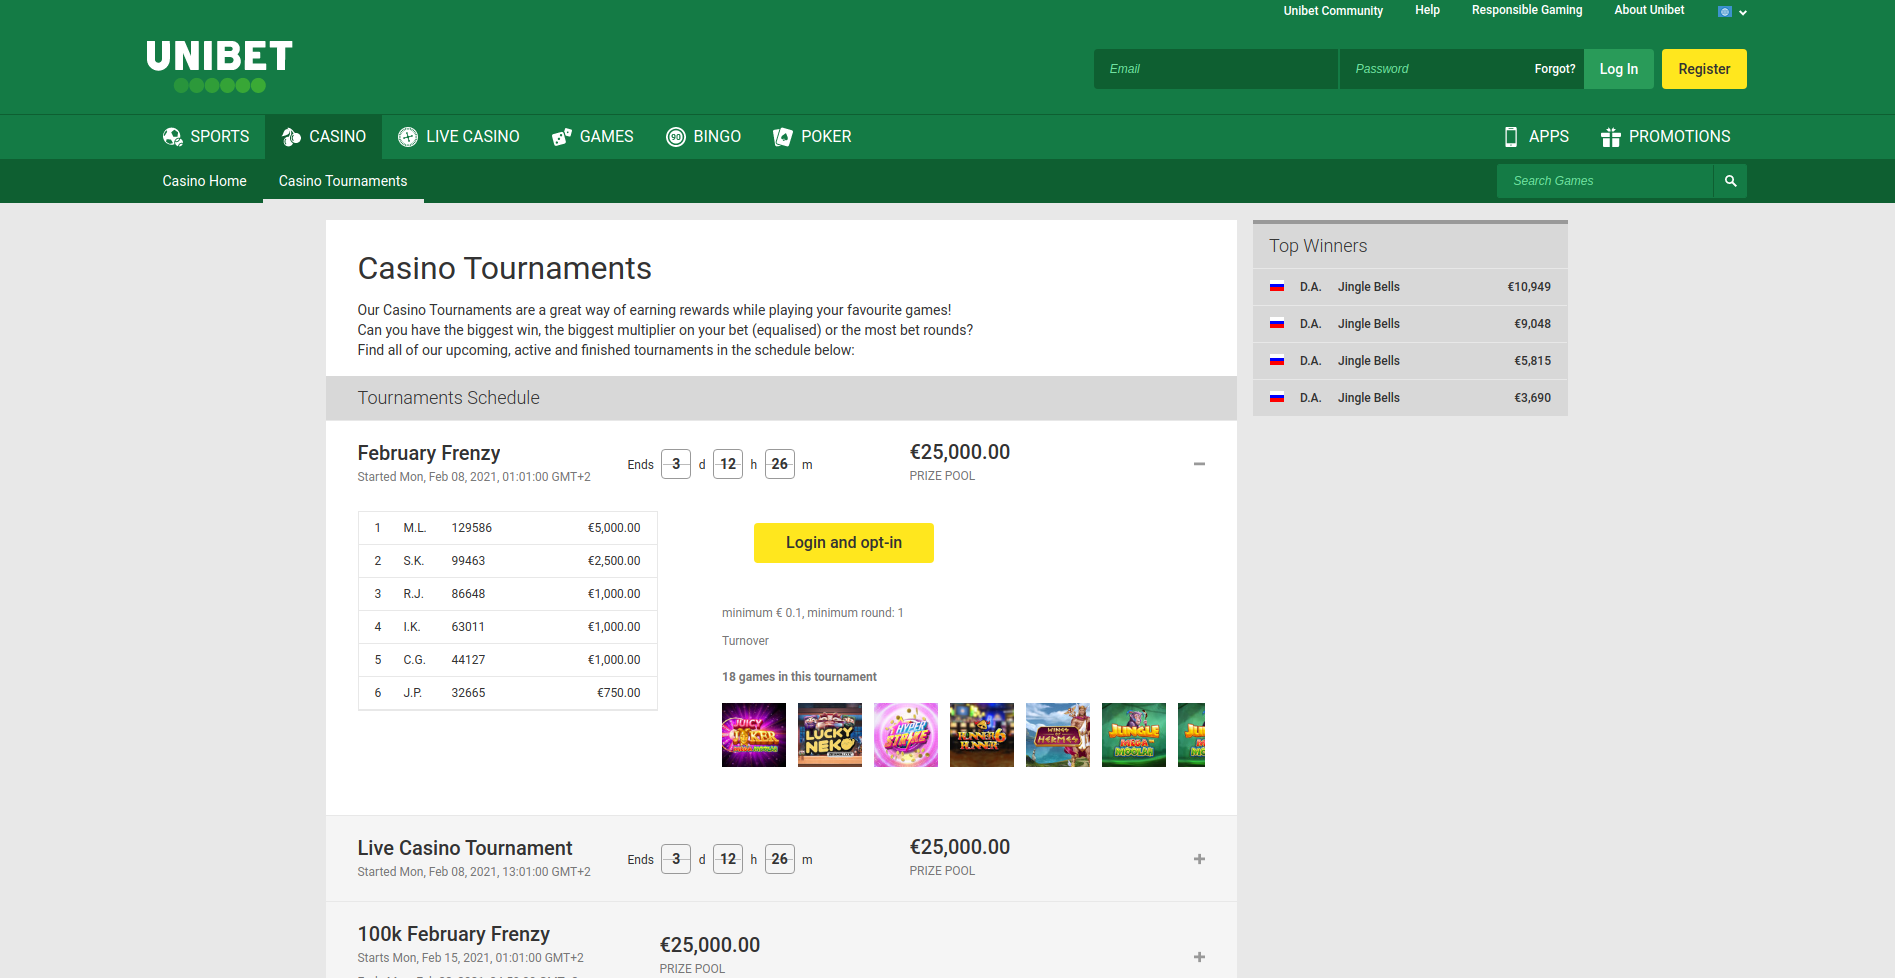Click the yellow Register button

coord(1703,69)
